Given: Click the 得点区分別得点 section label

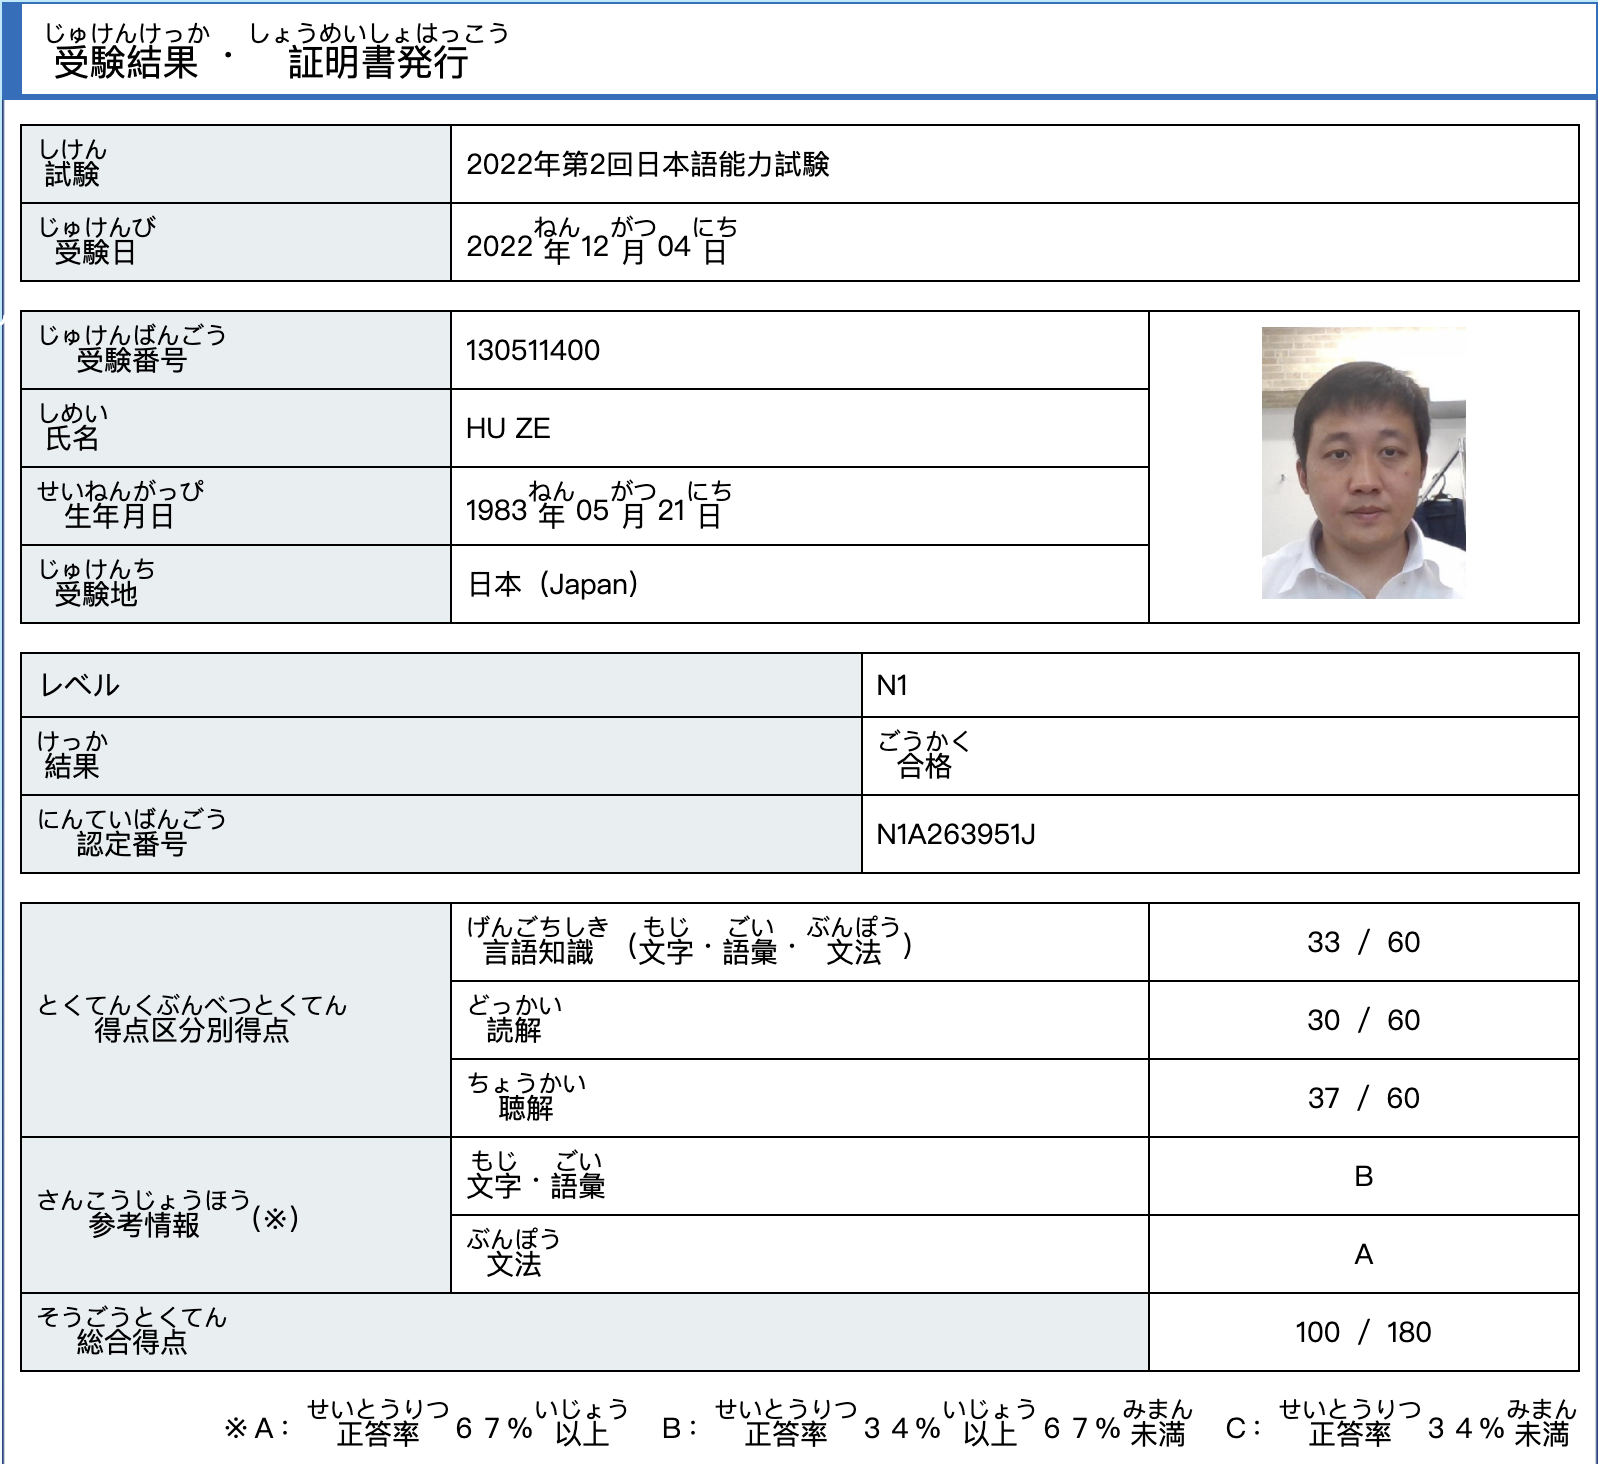Looking at the screenshot, I should [x=191, y=1019].
